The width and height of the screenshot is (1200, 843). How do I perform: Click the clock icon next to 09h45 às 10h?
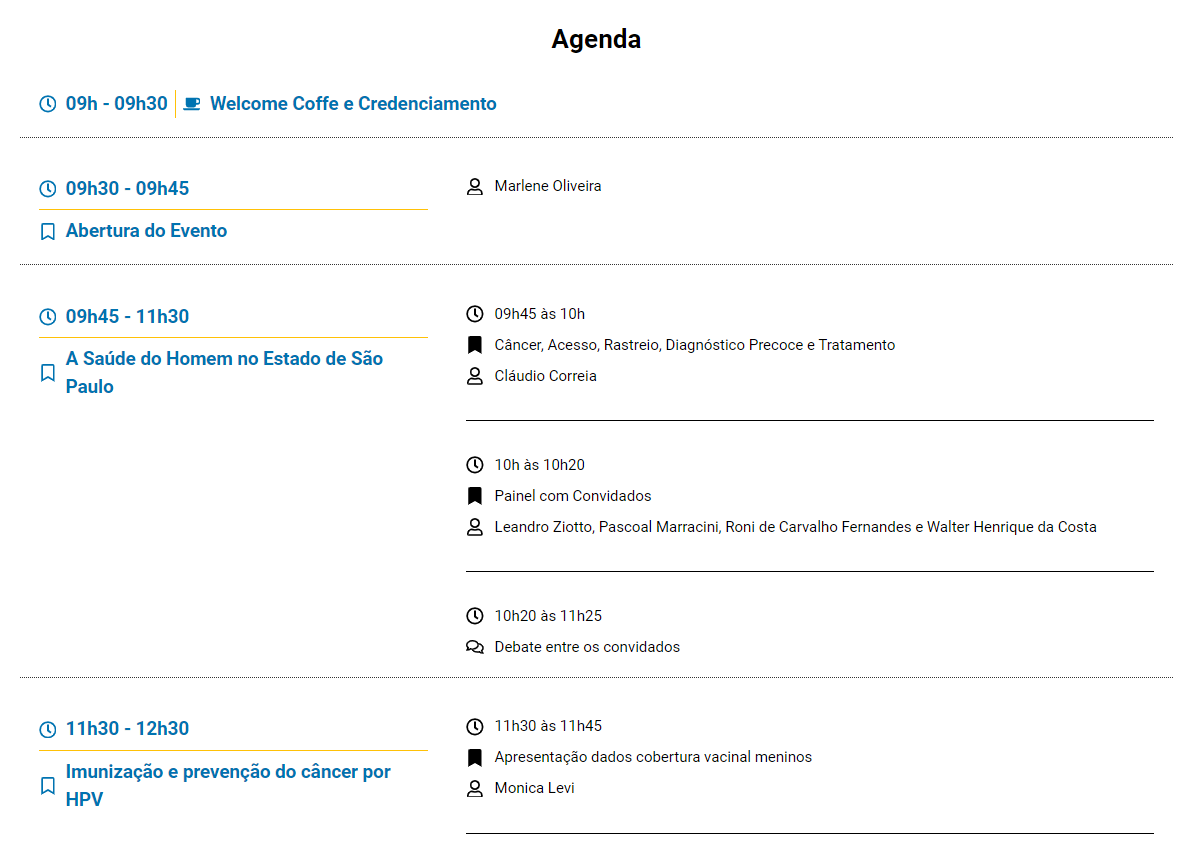click(x=475, y=314)
